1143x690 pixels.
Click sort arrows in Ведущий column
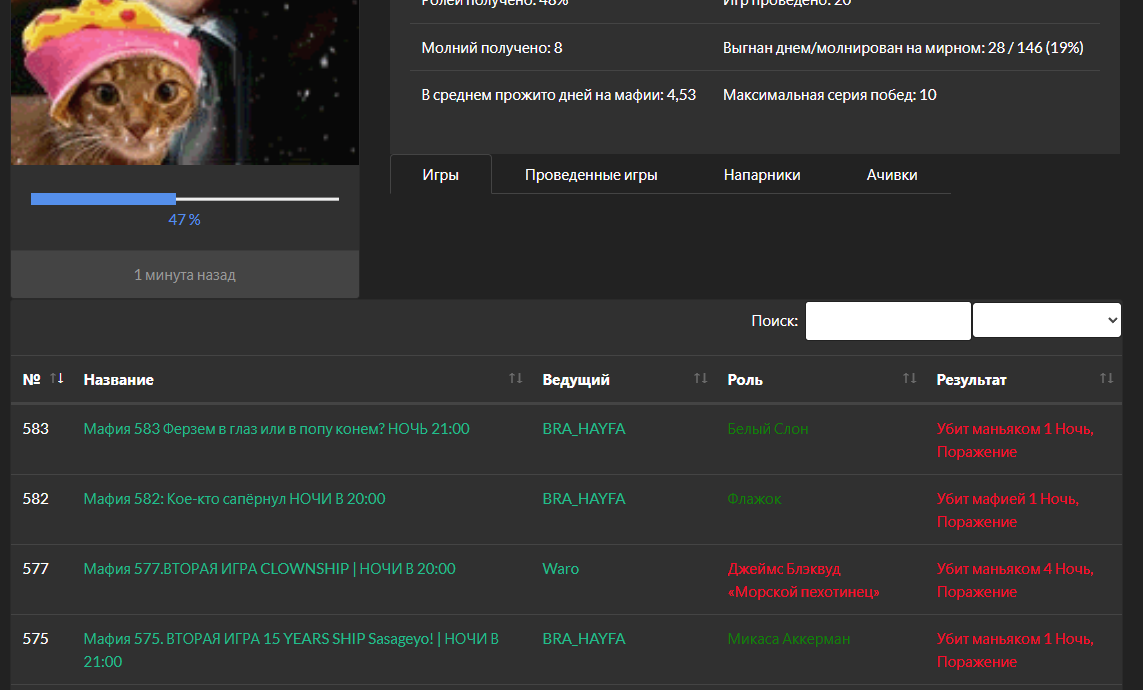point(700,378)
